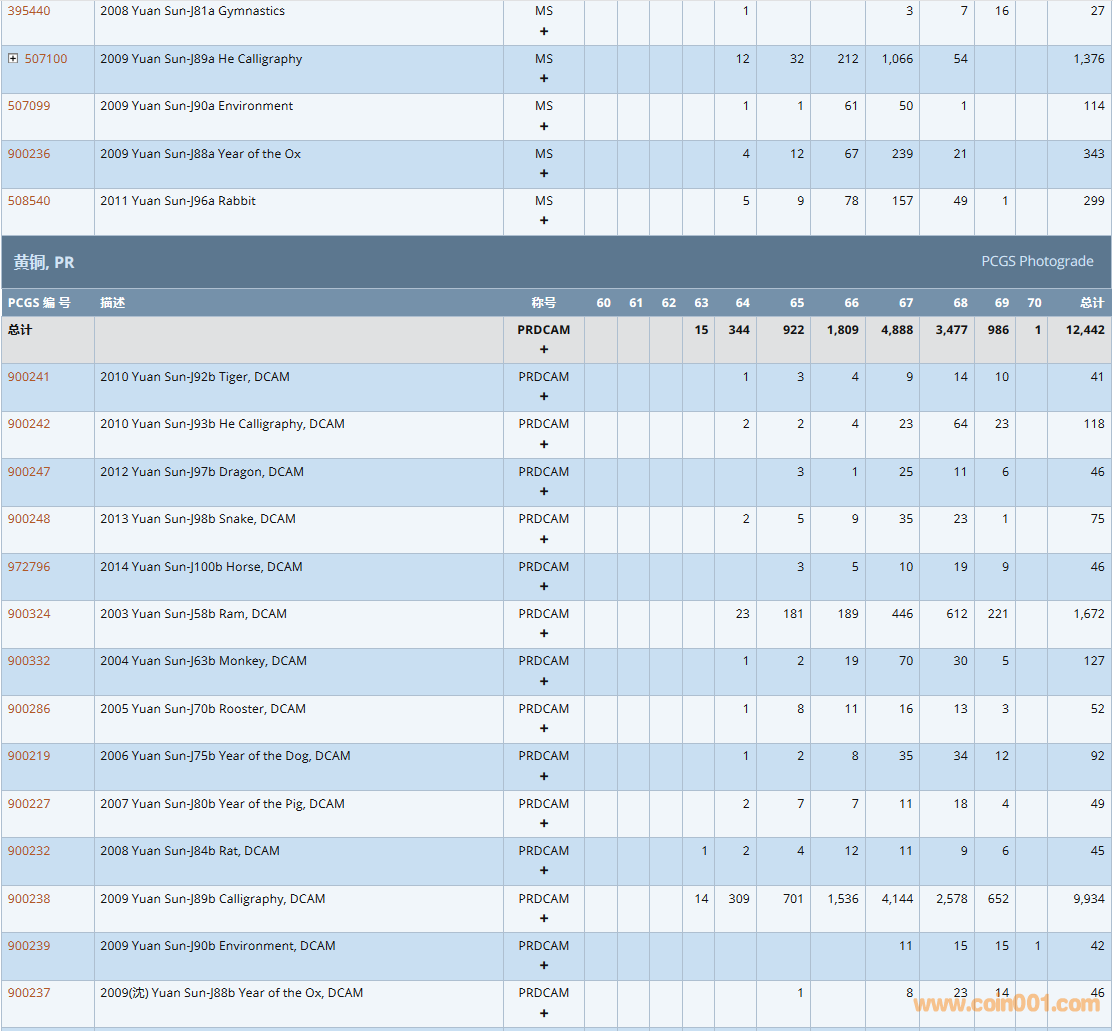The height and width of the screenshot is (1031, 1113).
Task: Click the PCGS 编号 column header
Action: [x=39, y=303]
